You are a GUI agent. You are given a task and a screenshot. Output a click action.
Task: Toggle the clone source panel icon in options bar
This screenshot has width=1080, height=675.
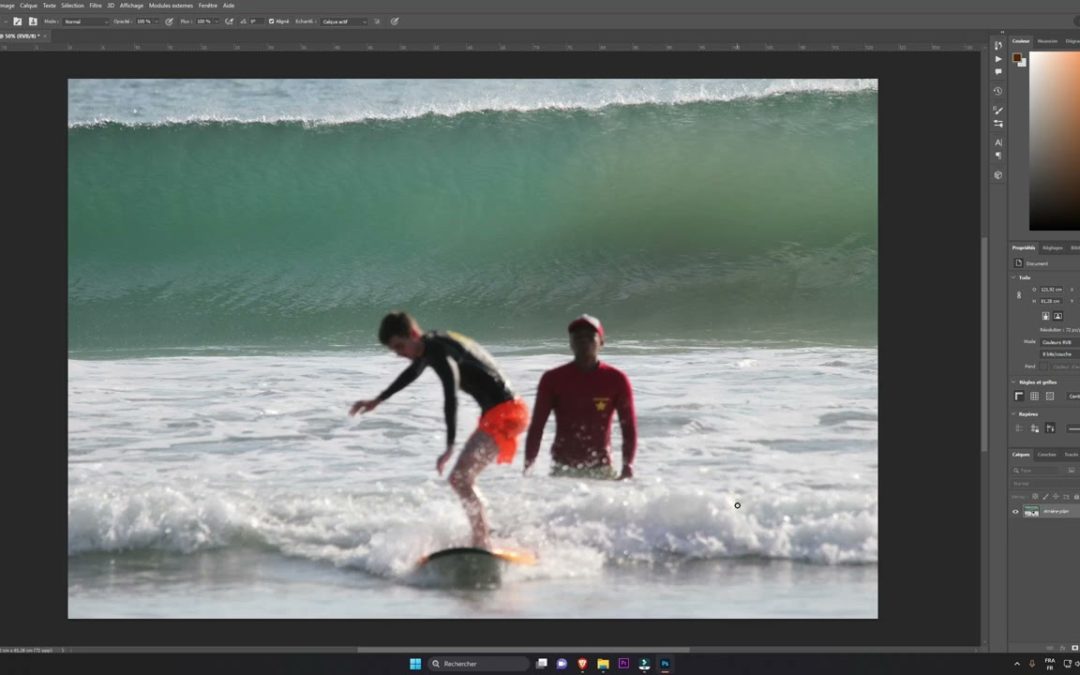32,21
